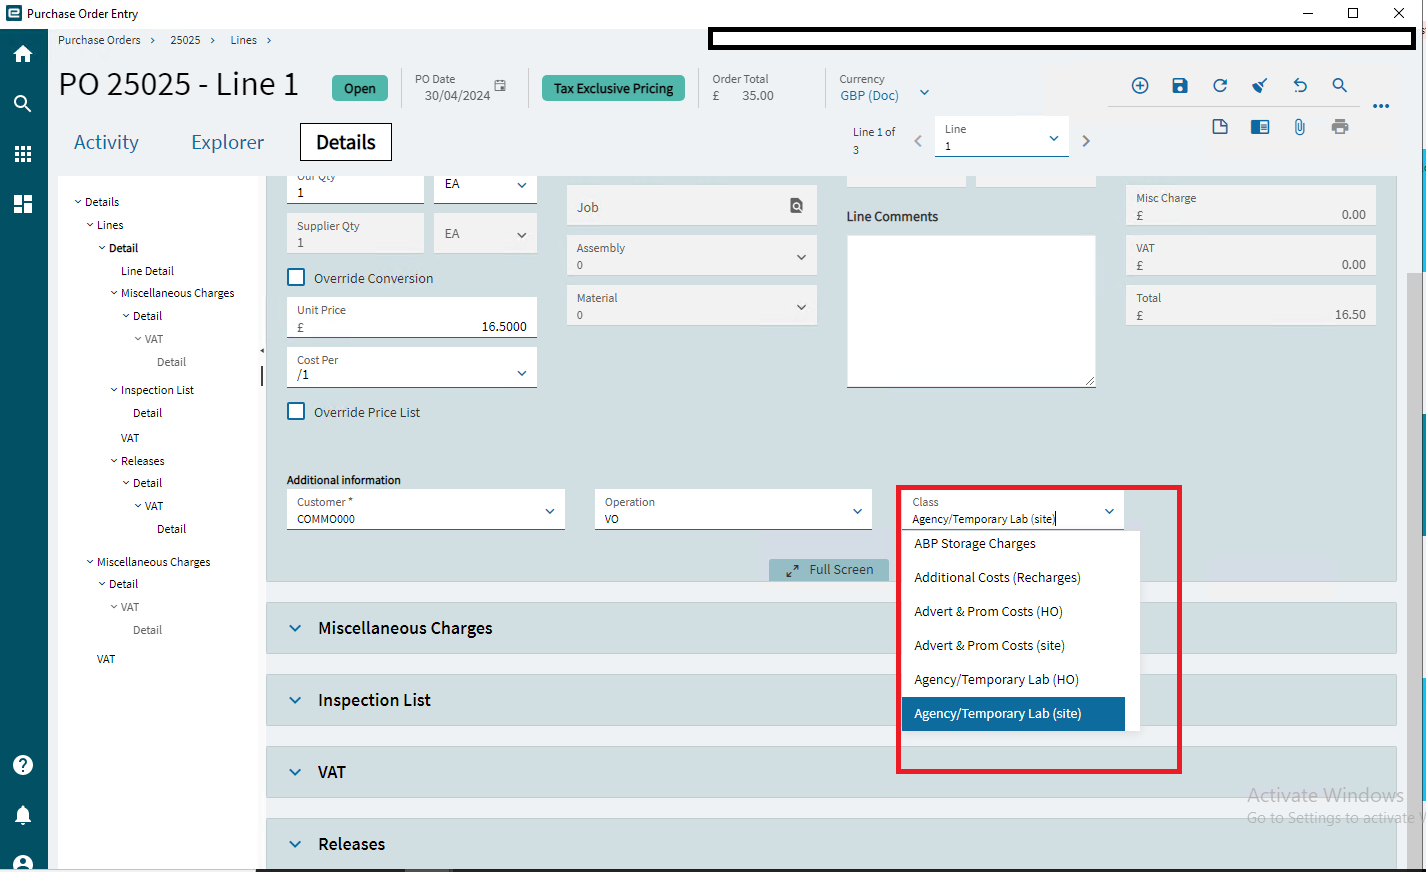The width and height of the screenshot is (1426, 872).
Task: Select Releases in the navigation tree
Action: point(142,461)
